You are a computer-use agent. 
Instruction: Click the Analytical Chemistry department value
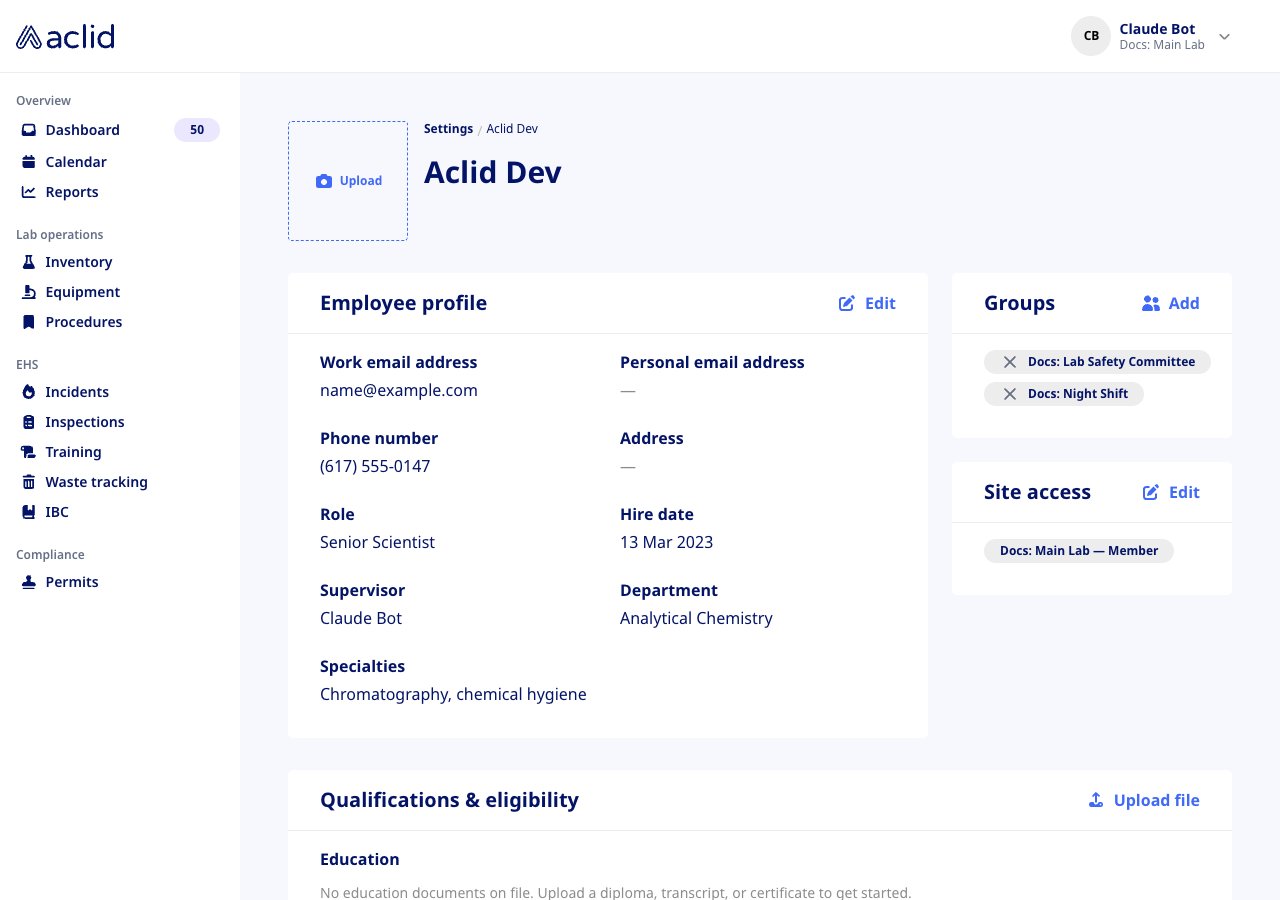[x=696, y=618]
